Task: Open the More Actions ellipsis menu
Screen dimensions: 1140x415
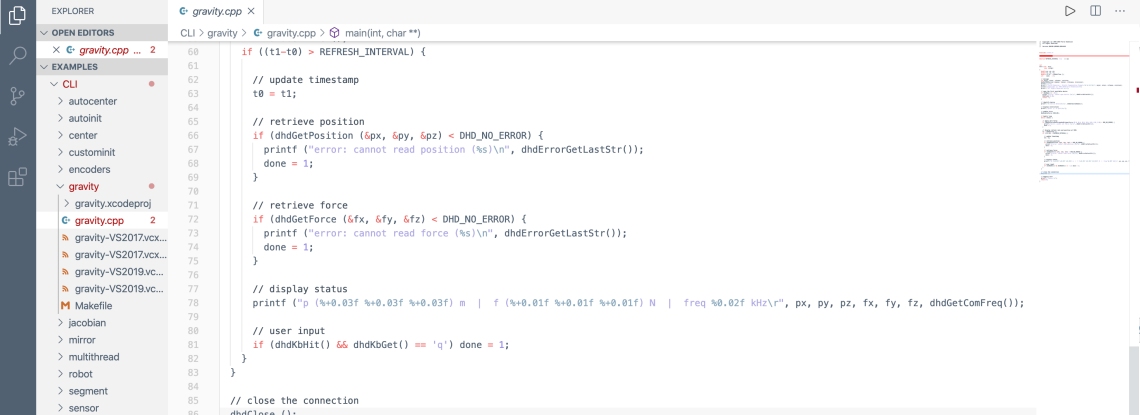Action: click(1120, 10)
